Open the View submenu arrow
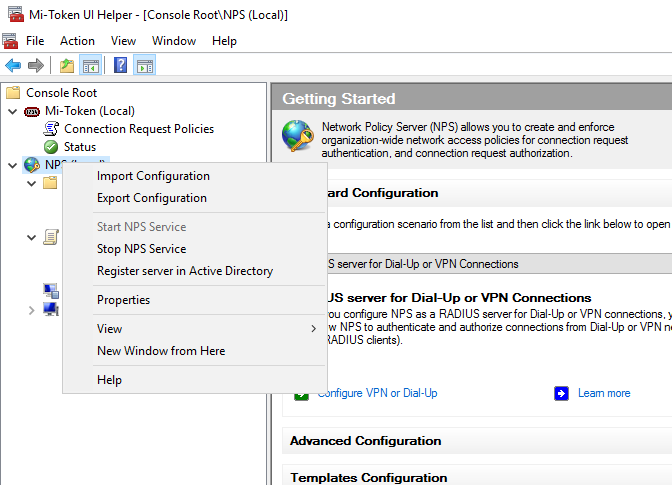 (313, 329)
